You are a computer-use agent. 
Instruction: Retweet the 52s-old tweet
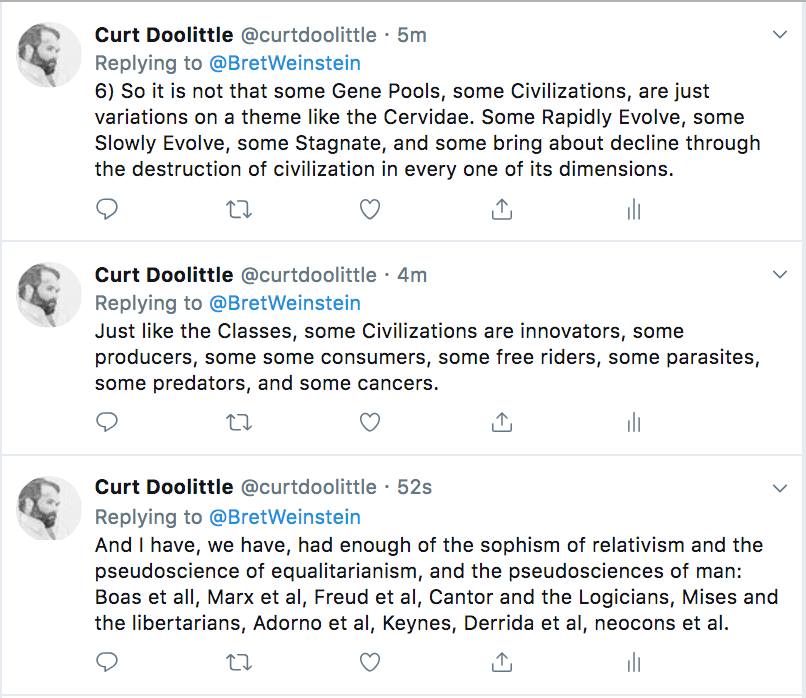[238, 662]
